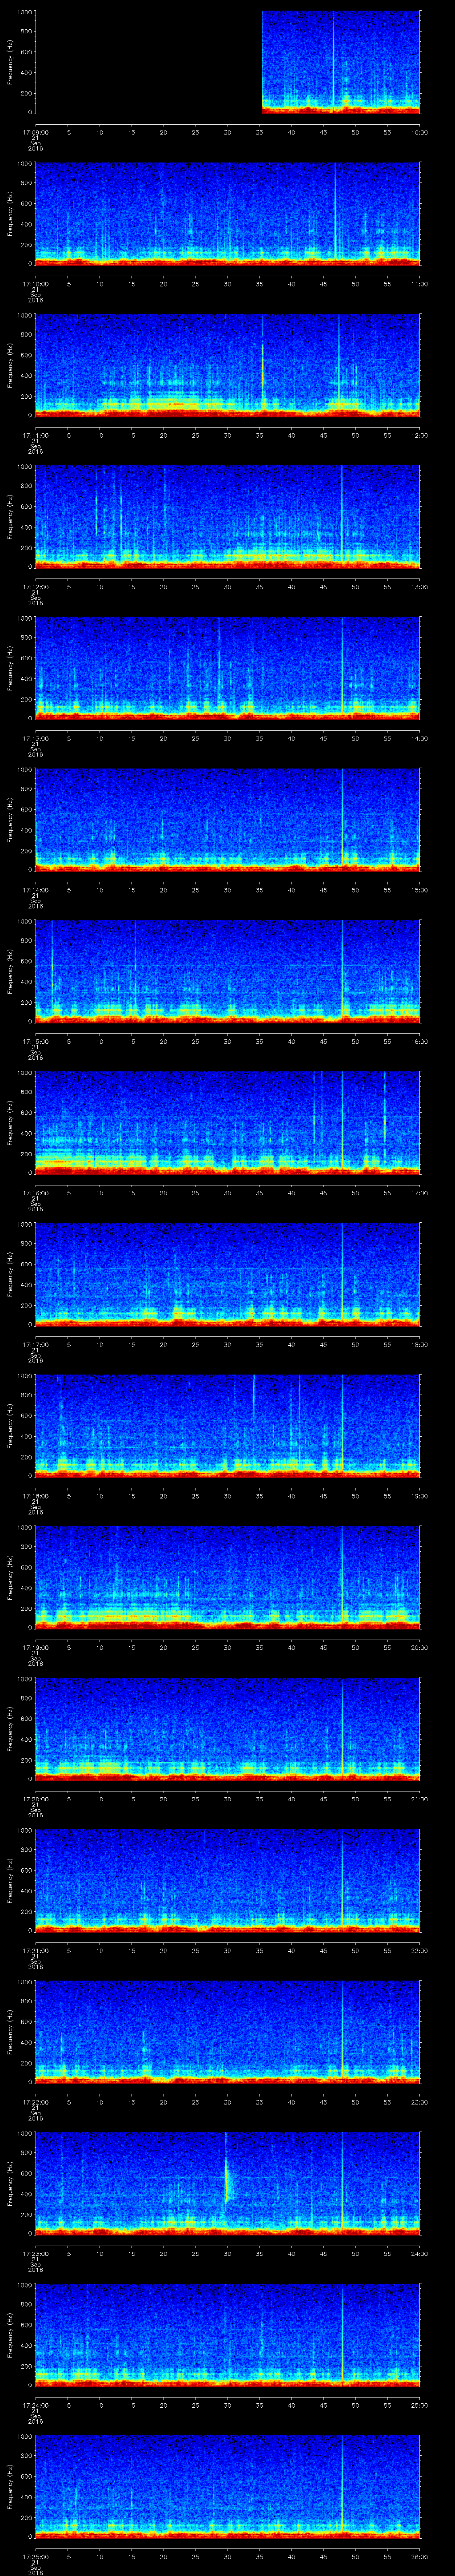Click the 17:17:00 time axis label
Viewport: 455px width, 2576px height.
tap(35, 1344)
